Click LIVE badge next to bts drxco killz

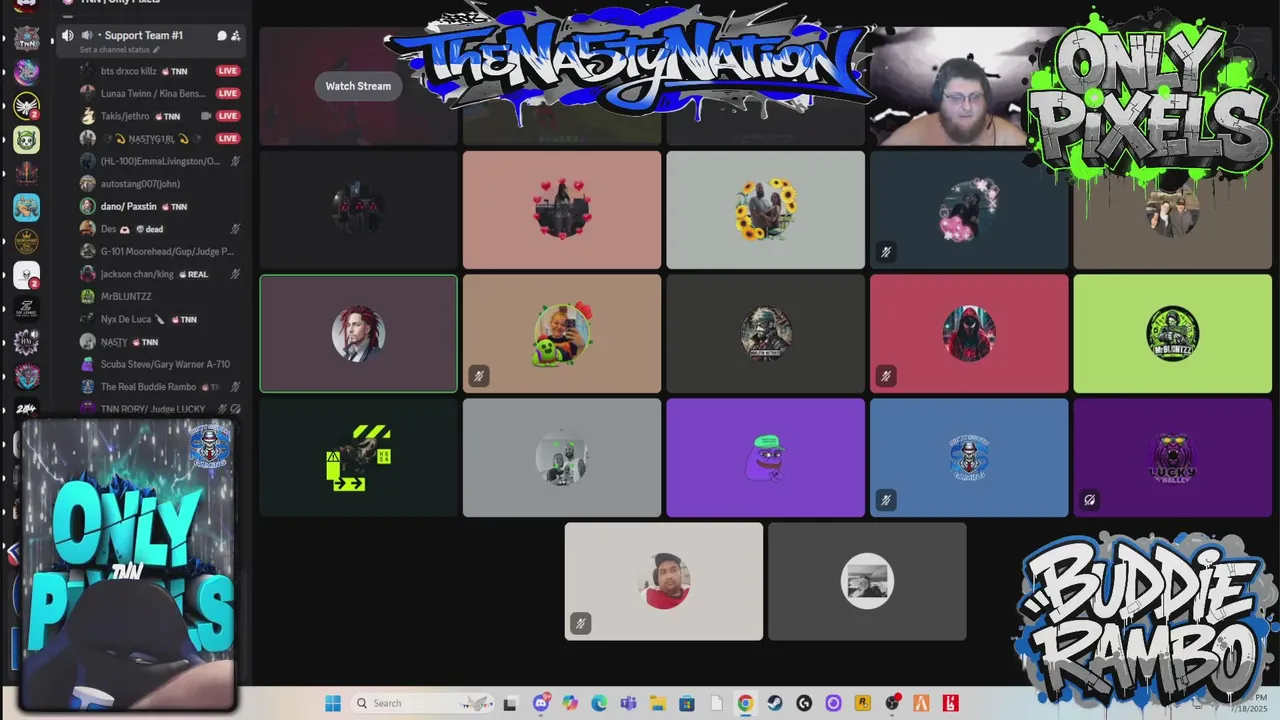[x=228, y=71]
